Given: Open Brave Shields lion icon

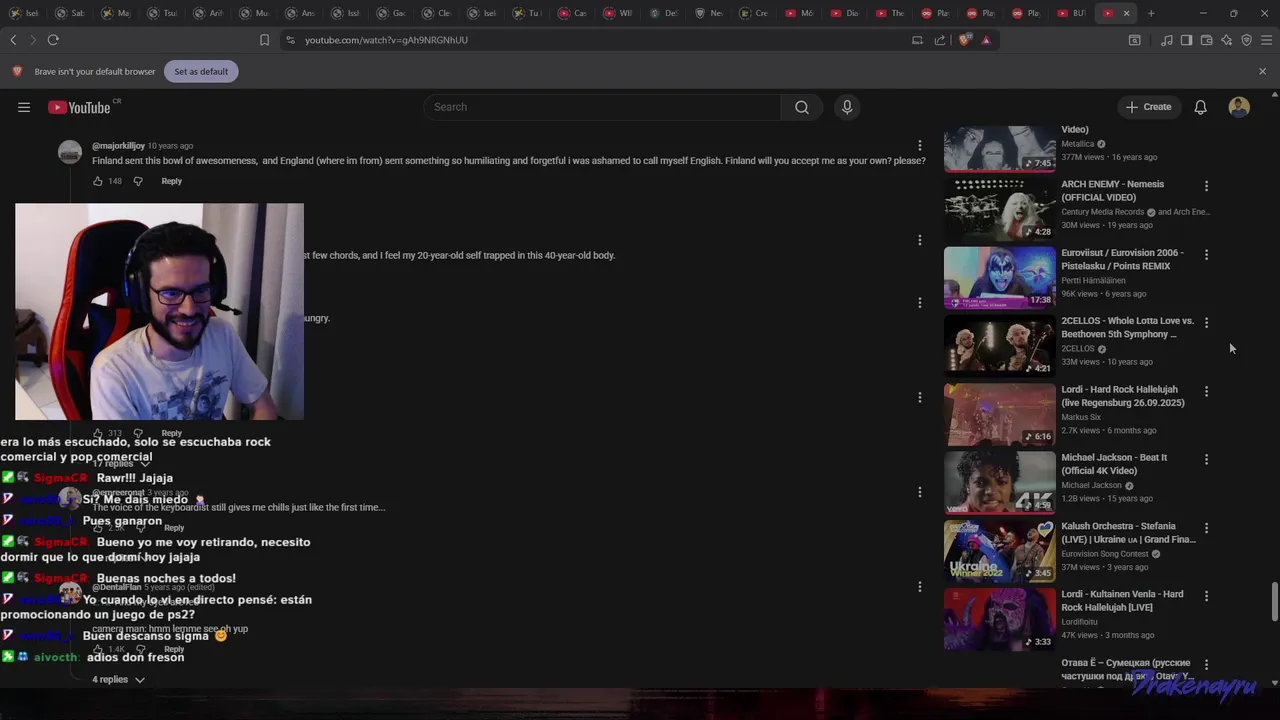Looking at the screenshot, I should point(964,40).
